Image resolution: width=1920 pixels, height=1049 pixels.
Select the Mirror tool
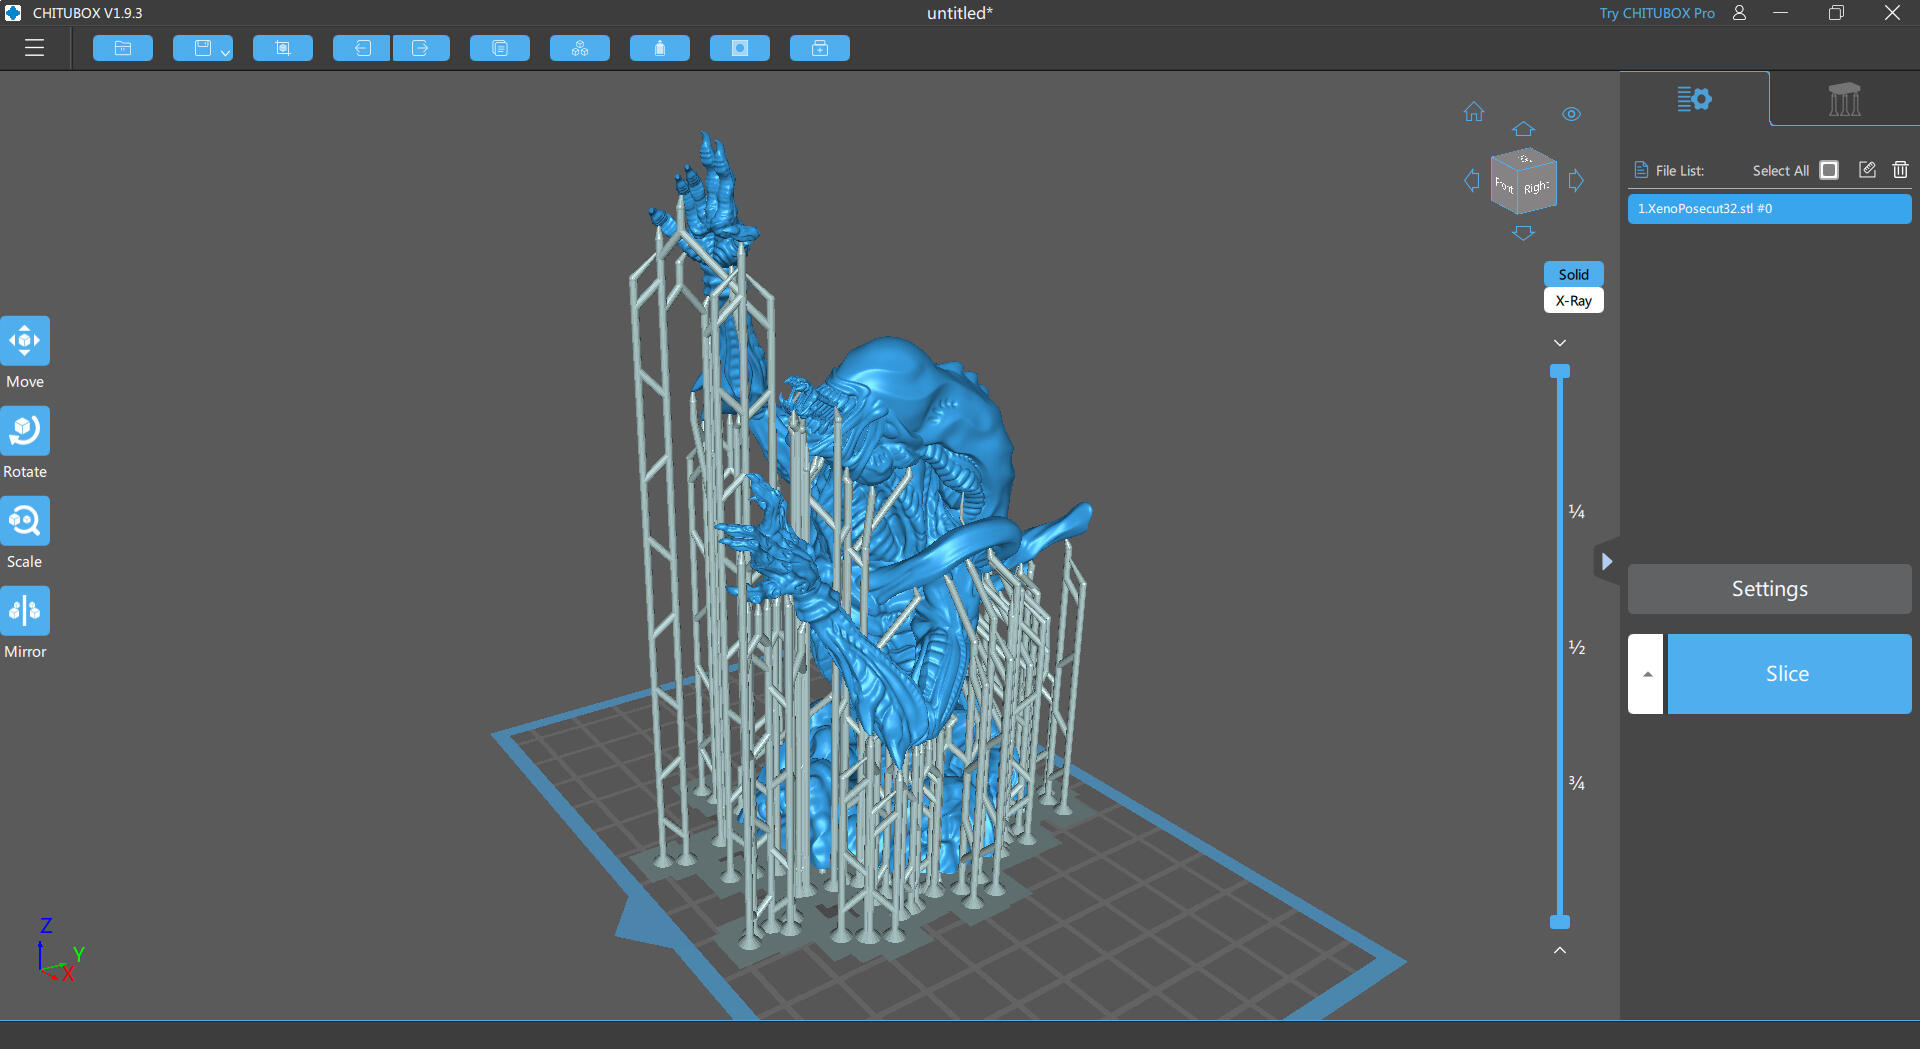click(x=25, y=611)
